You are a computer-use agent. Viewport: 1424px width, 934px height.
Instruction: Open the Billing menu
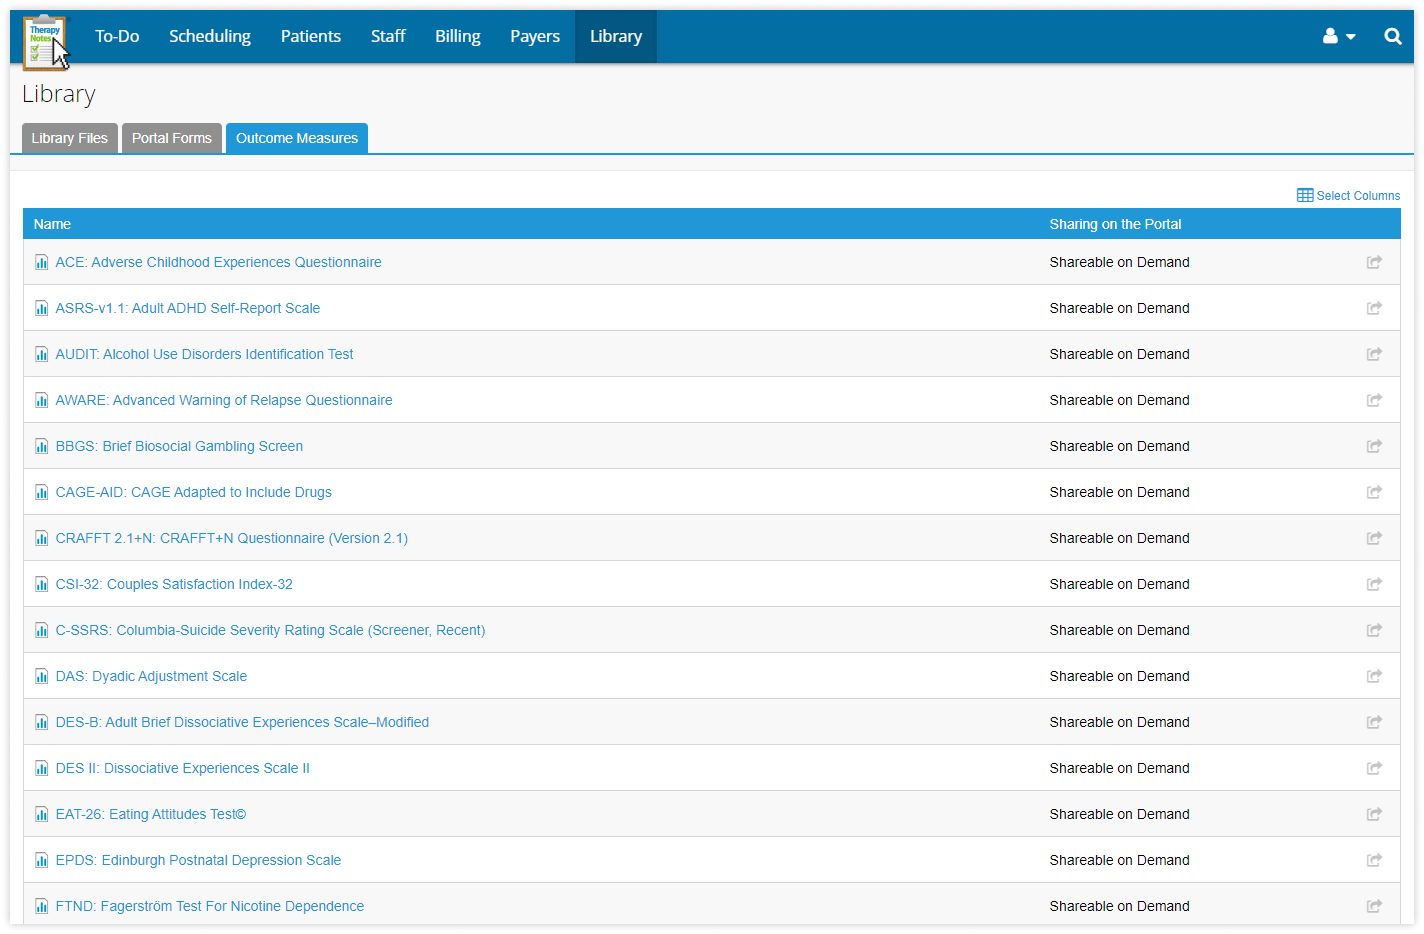click(458, 36)
